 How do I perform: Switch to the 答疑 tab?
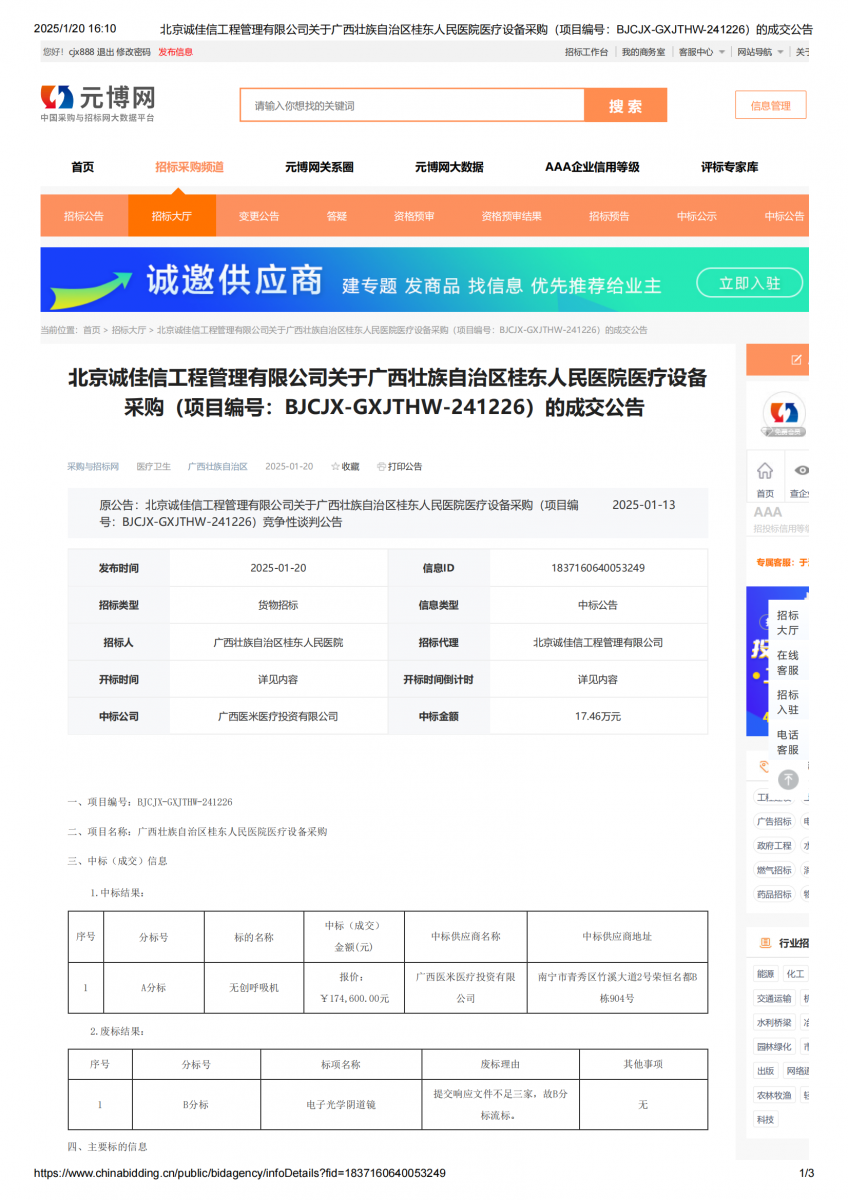337,216
